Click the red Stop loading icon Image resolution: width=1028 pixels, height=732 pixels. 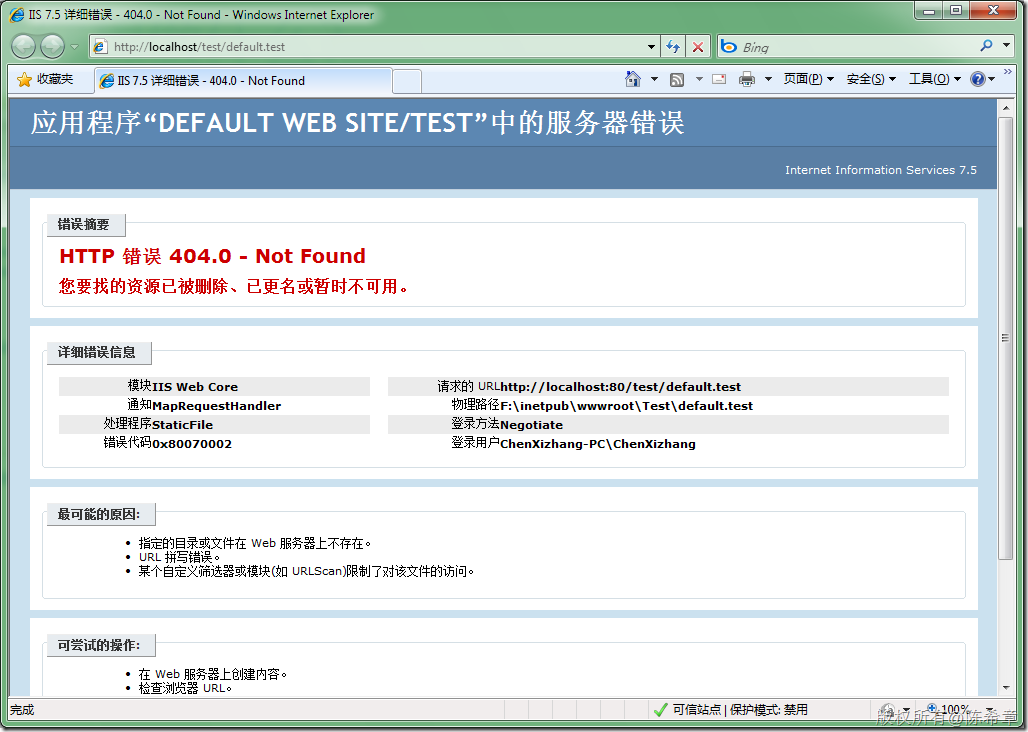pos(698,47)
